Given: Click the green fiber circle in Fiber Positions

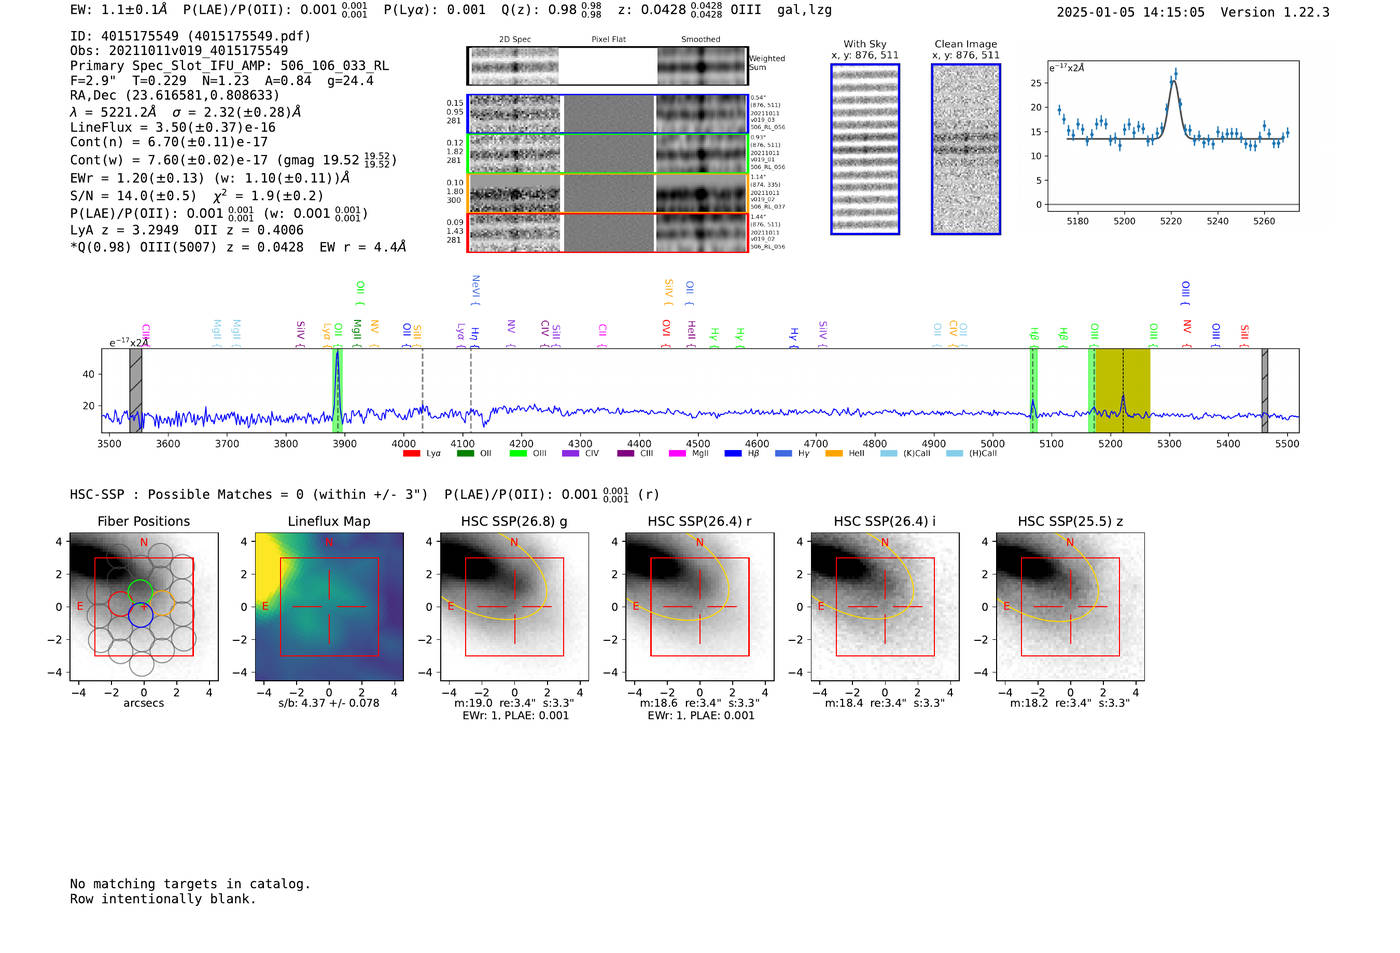Looking at the screenshot, I should coord(140,590).
